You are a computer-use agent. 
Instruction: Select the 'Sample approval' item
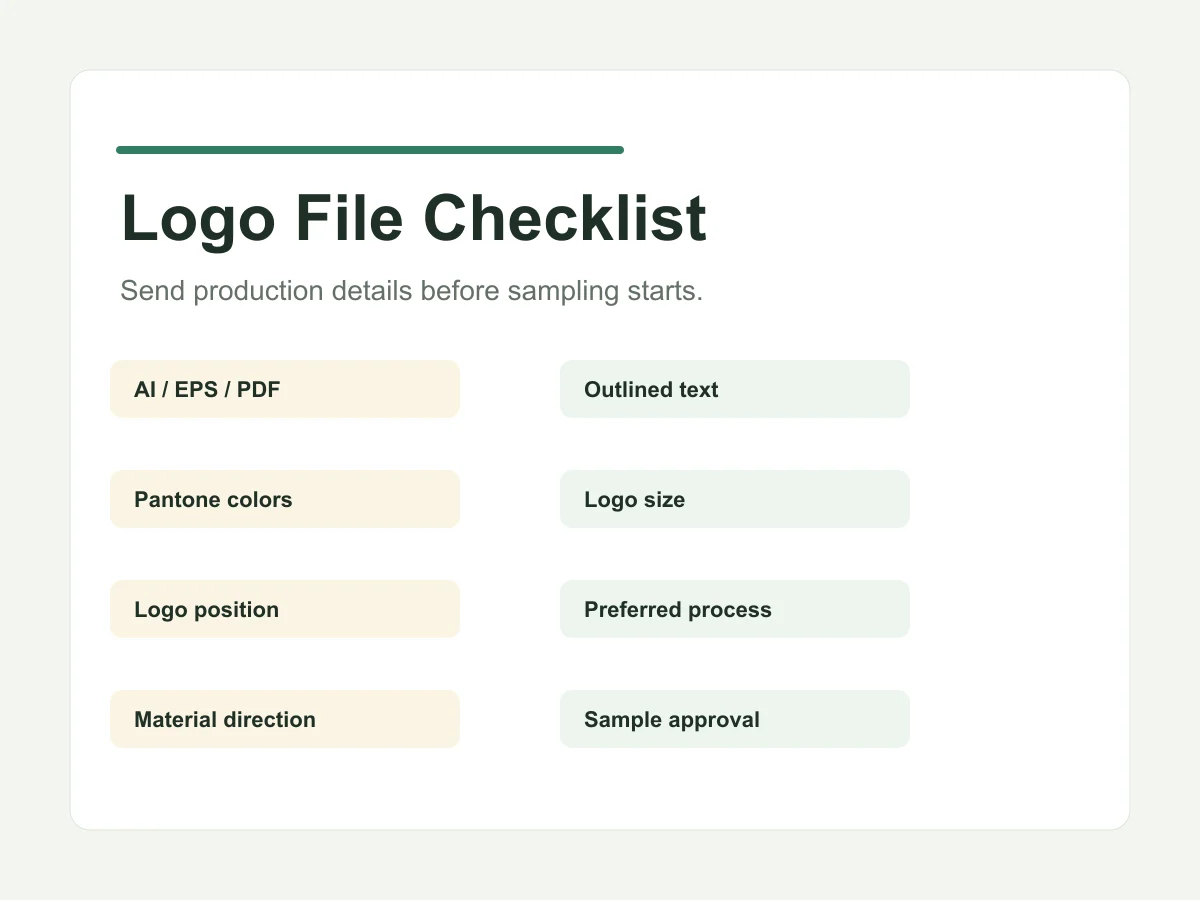click(735, 719)
